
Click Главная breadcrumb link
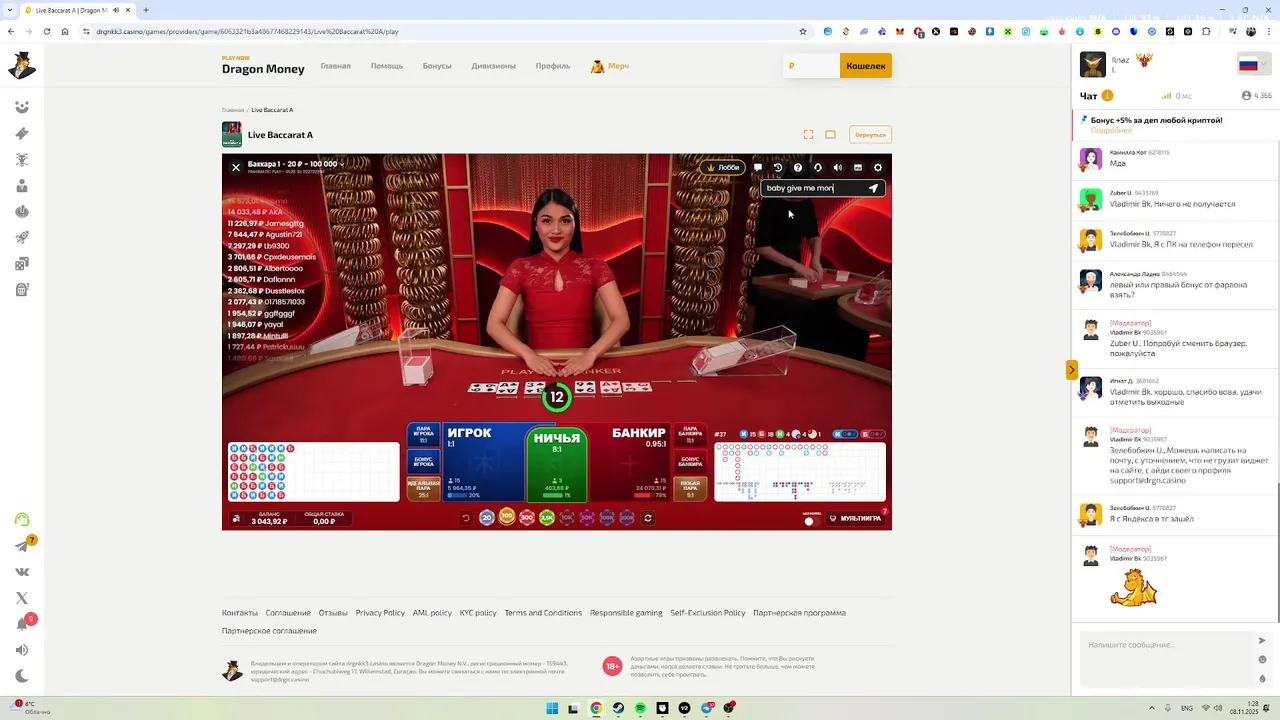click(x=233, y=110)
